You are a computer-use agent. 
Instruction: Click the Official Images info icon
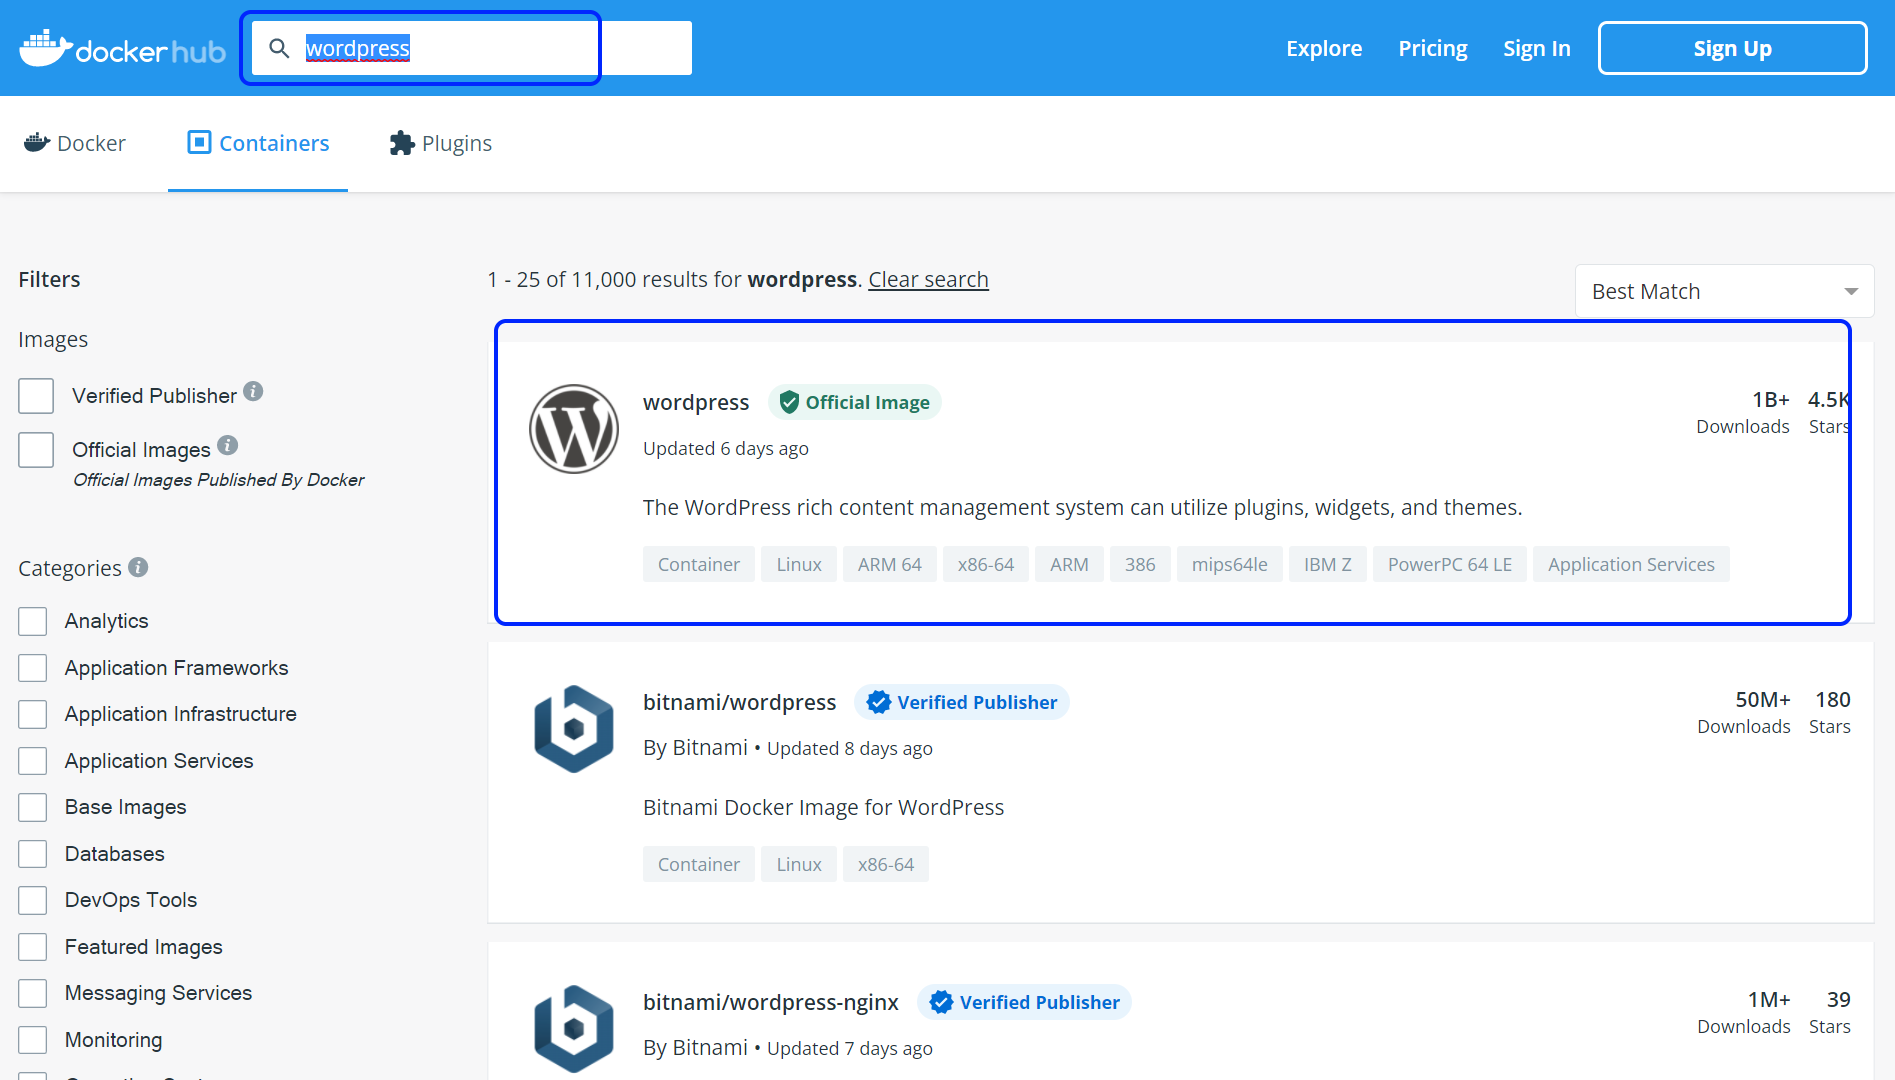tap(228, 446)
